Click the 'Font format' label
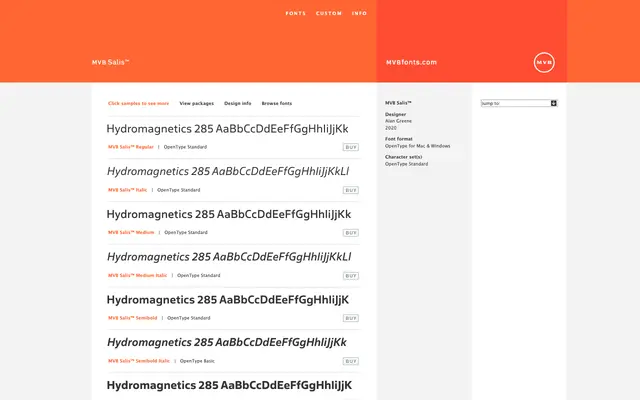640x400 pixels. click(399, 139)
